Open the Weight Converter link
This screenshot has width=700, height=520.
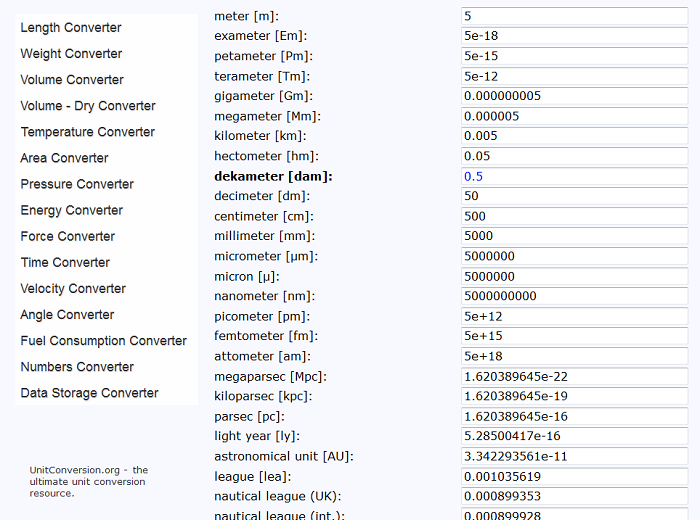(x=71, y=54)
